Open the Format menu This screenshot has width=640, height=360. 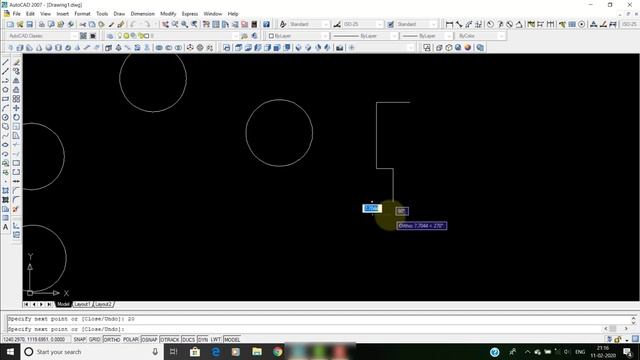click(82, 14)
